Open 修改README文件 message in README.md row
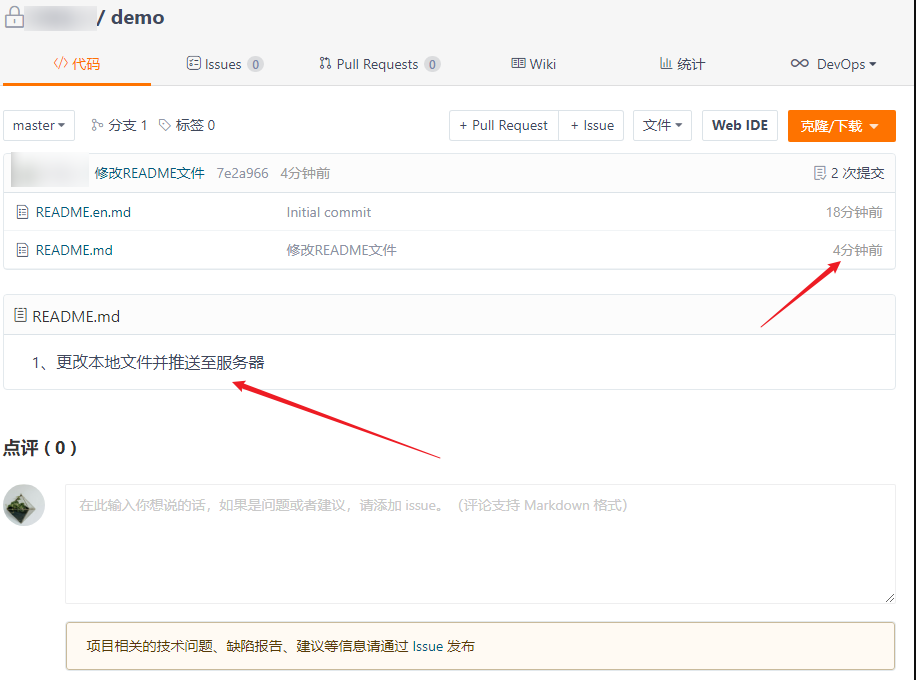916x680 pixels. pos(341,250)
